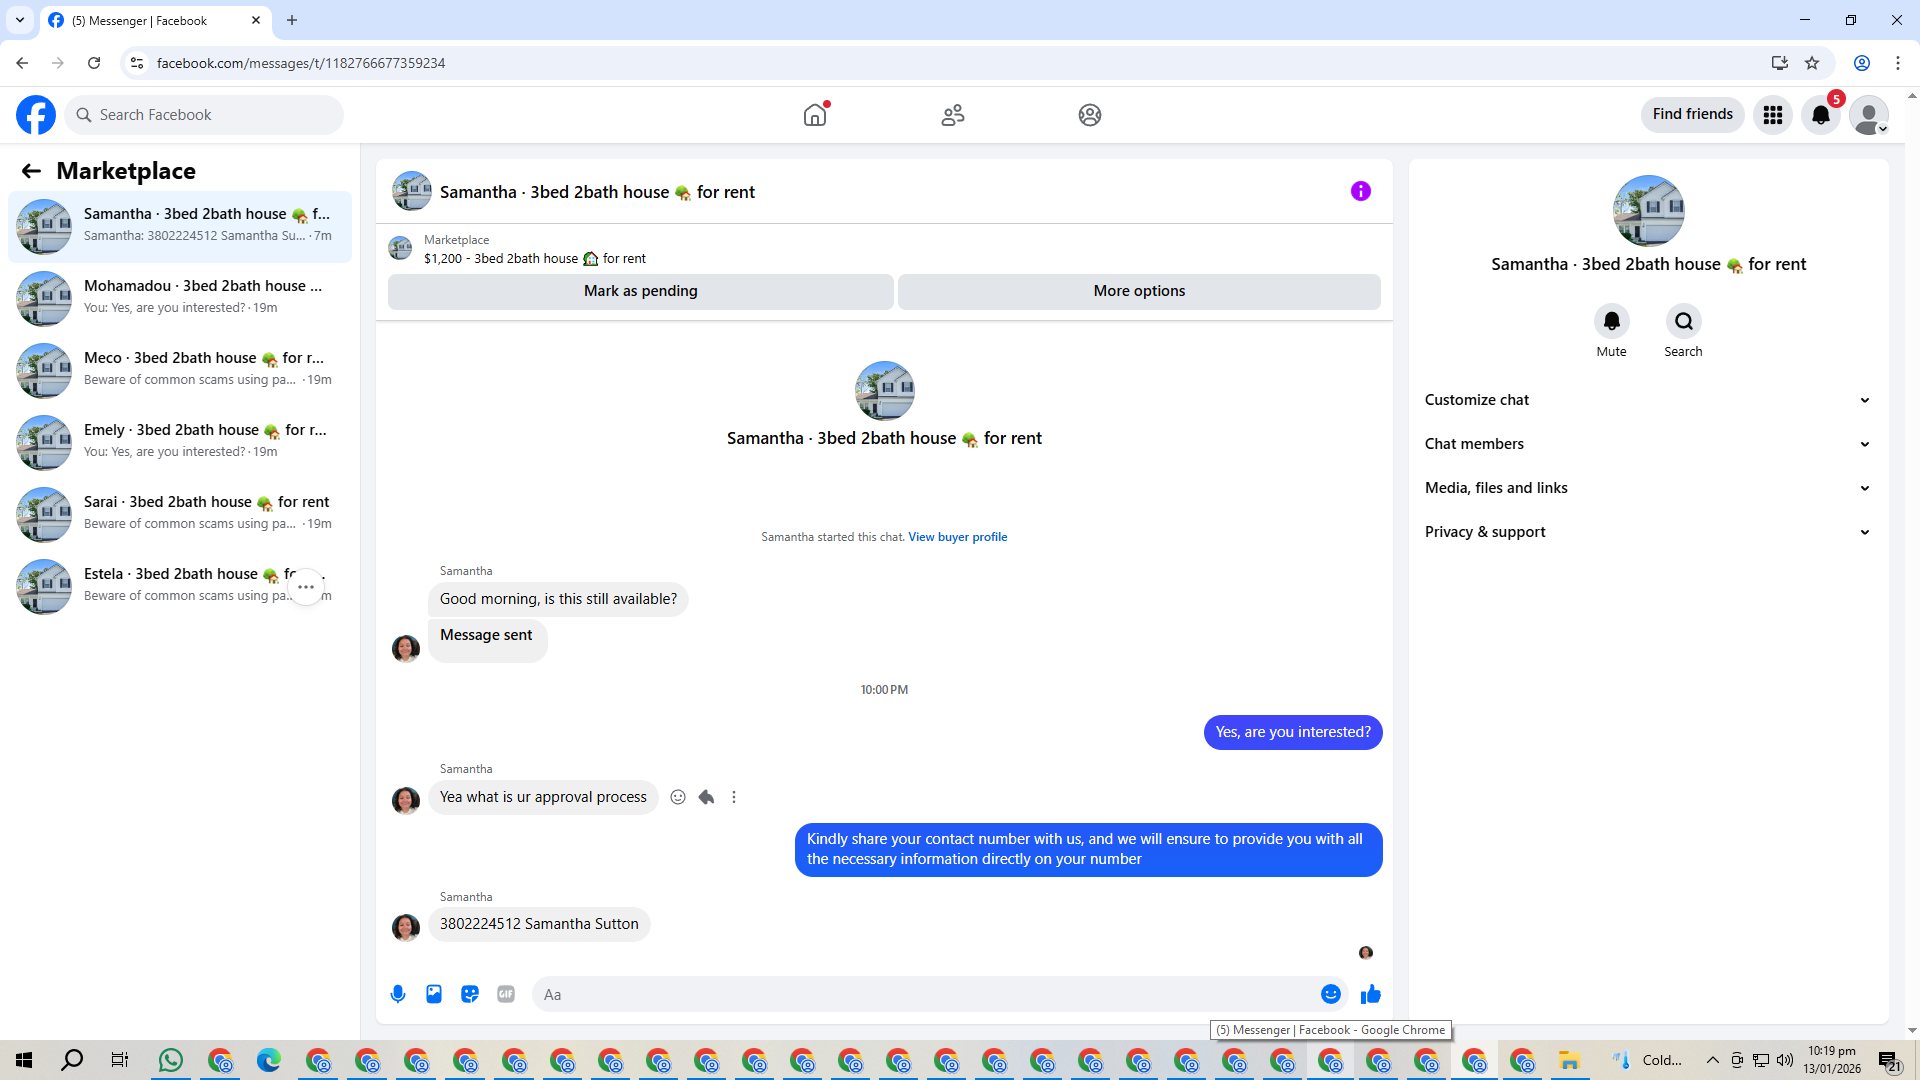Expand Chat members section

[1647, 444]
